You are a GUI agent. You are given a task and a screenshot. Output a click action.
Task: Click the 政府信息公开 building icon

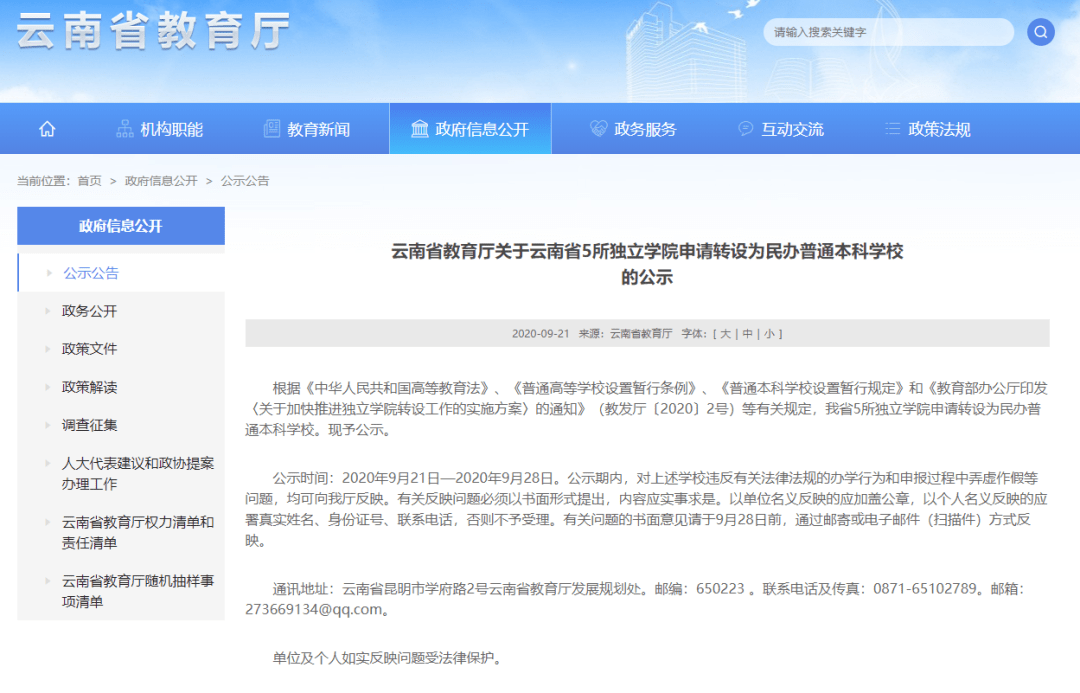[419, 129]
